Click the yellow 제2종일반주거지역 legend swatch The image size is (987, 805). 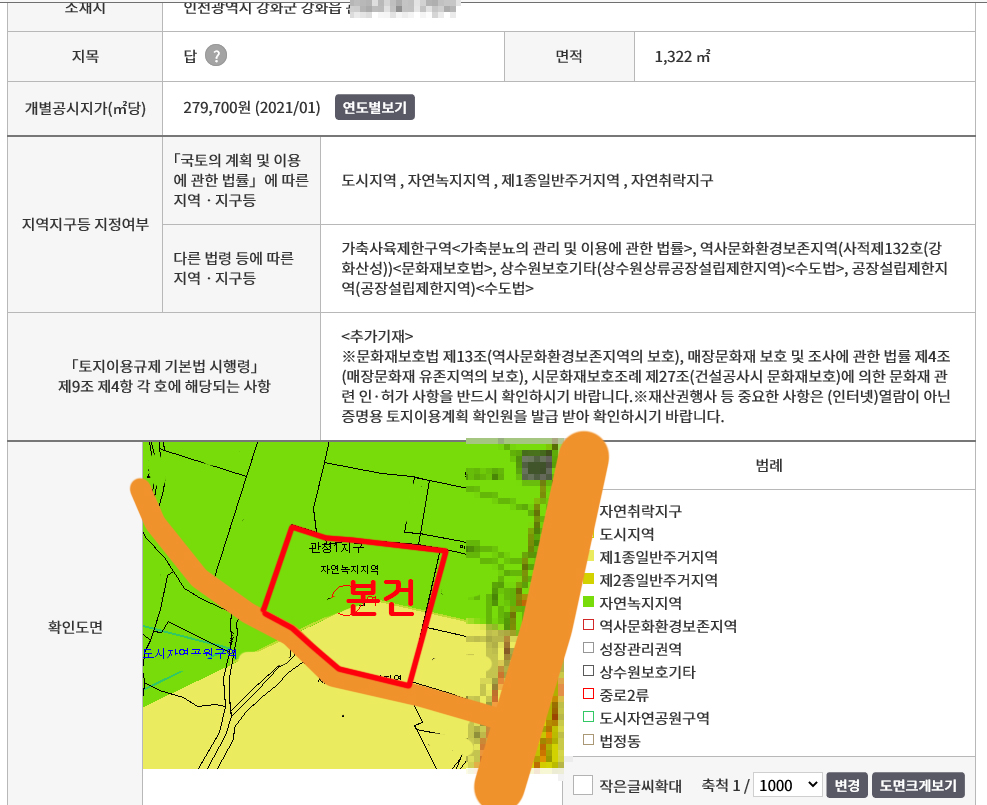click(590, 580)
